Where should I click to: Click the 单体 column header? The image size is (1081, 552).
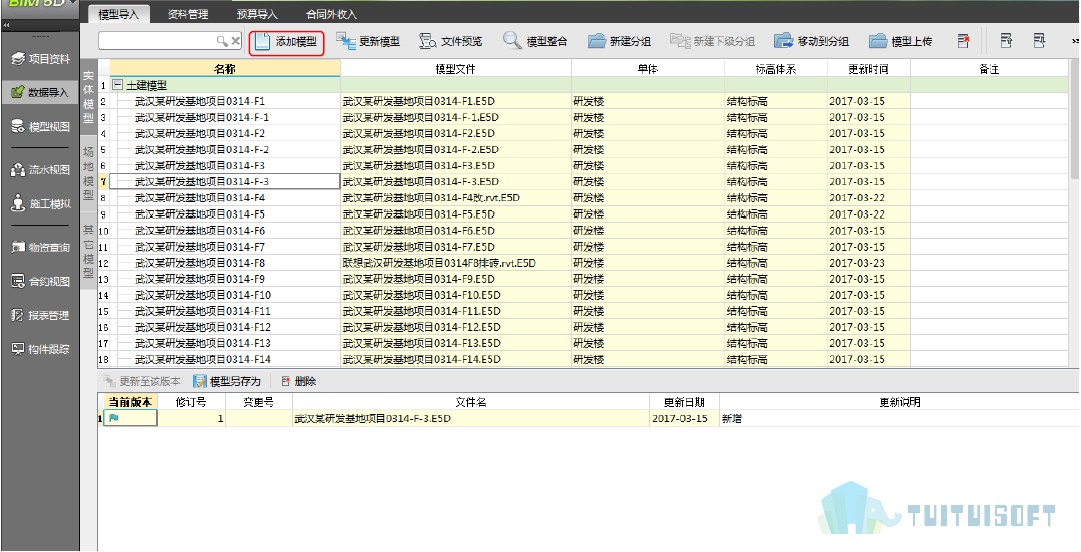point(648,69)
